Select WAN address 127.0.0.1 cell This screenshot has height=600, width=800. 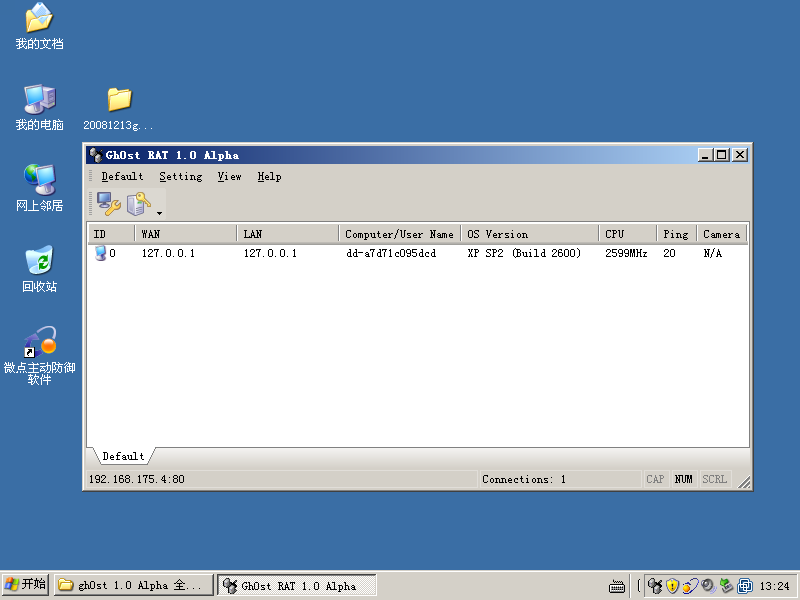click(168, 253)
